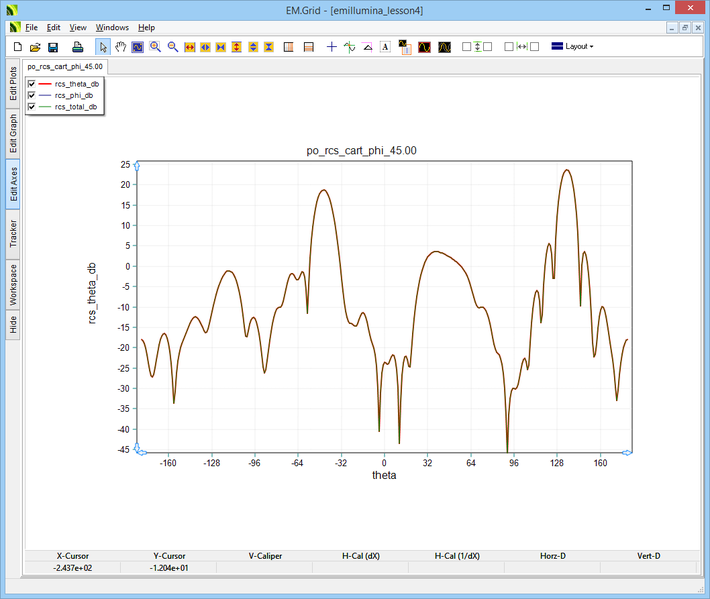The height and width of the screenshot is (599, 710).
Task: Click the text annotation 'A' icon
Action: pyautogui.click(x=385, y=47)
